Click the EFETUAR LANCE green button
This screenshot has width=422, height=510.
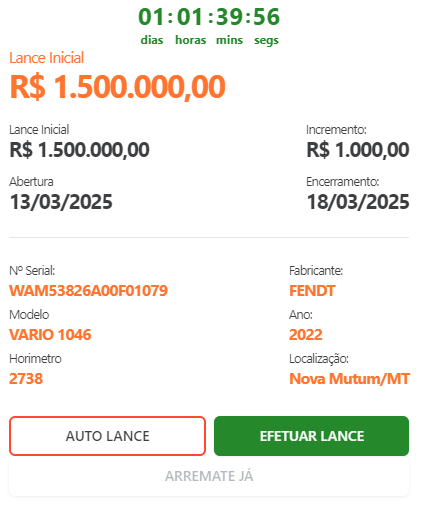tap(311, 436)
